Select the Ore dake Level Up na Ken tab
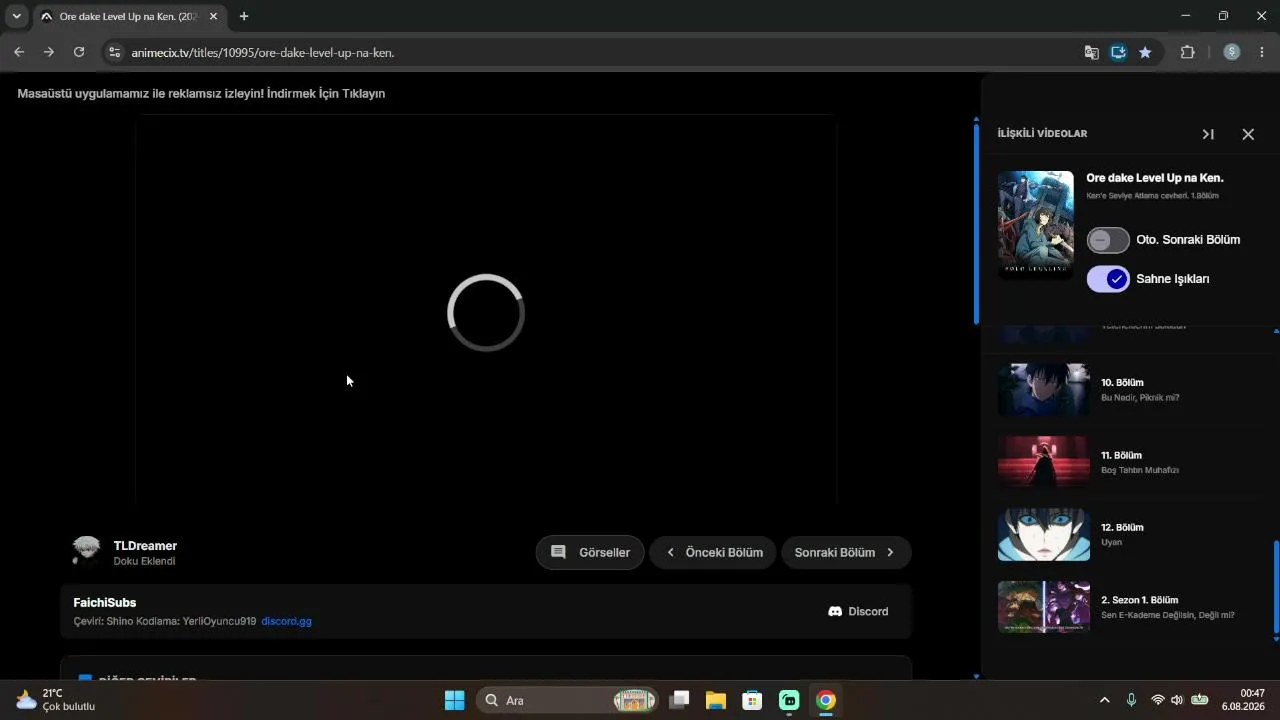The image size is (1280, 720). pyautogui.click(x=129, y=16)
